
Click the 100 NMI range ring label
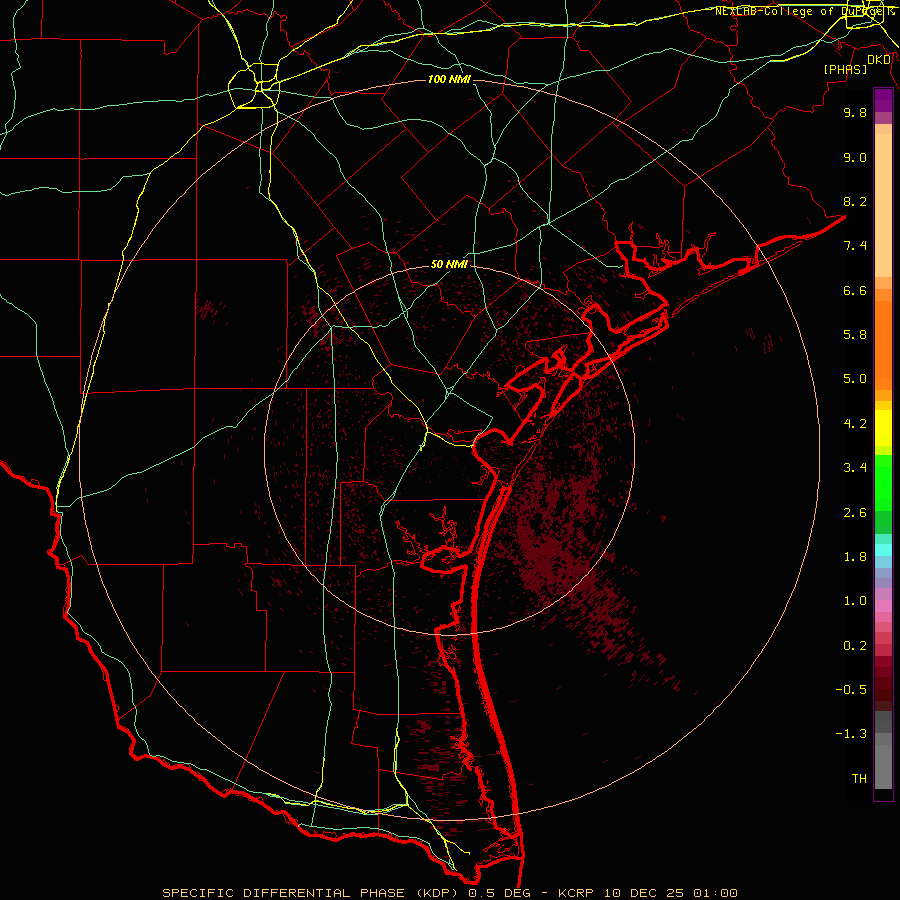pos(449,79)
